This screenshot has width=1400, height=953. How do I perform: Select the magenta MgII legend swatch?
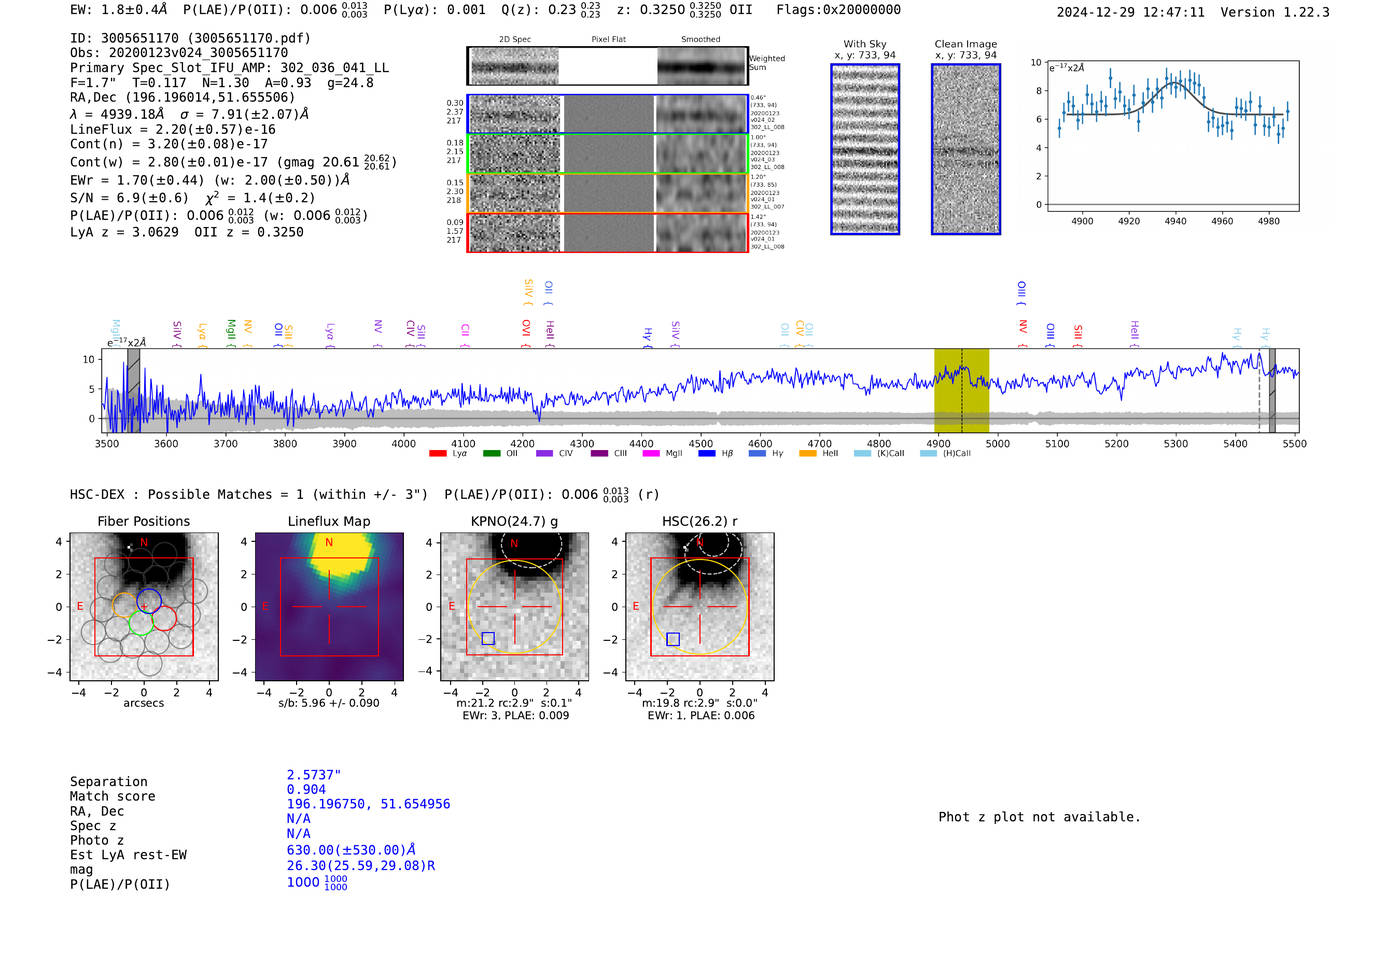[x=651, y=454]
